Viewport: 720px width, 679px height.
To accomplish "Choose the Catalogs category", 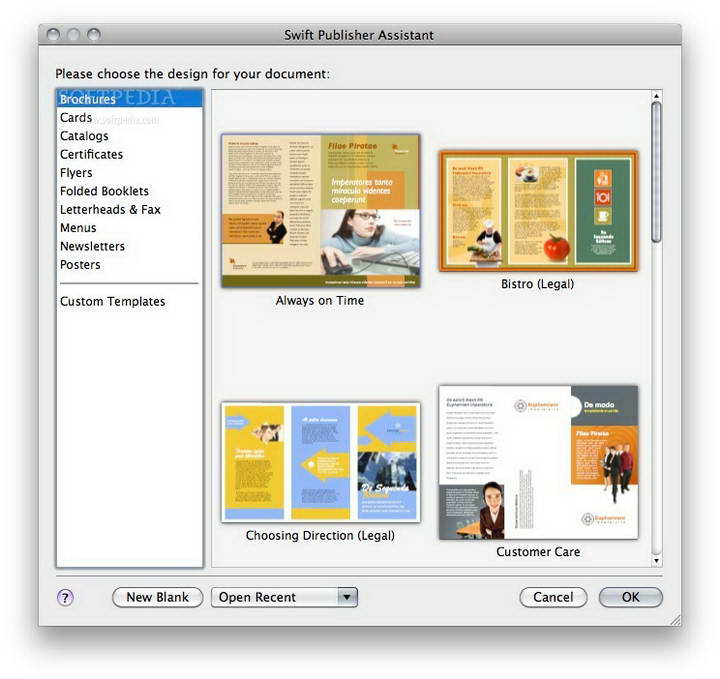I will [x=129, y=136].
